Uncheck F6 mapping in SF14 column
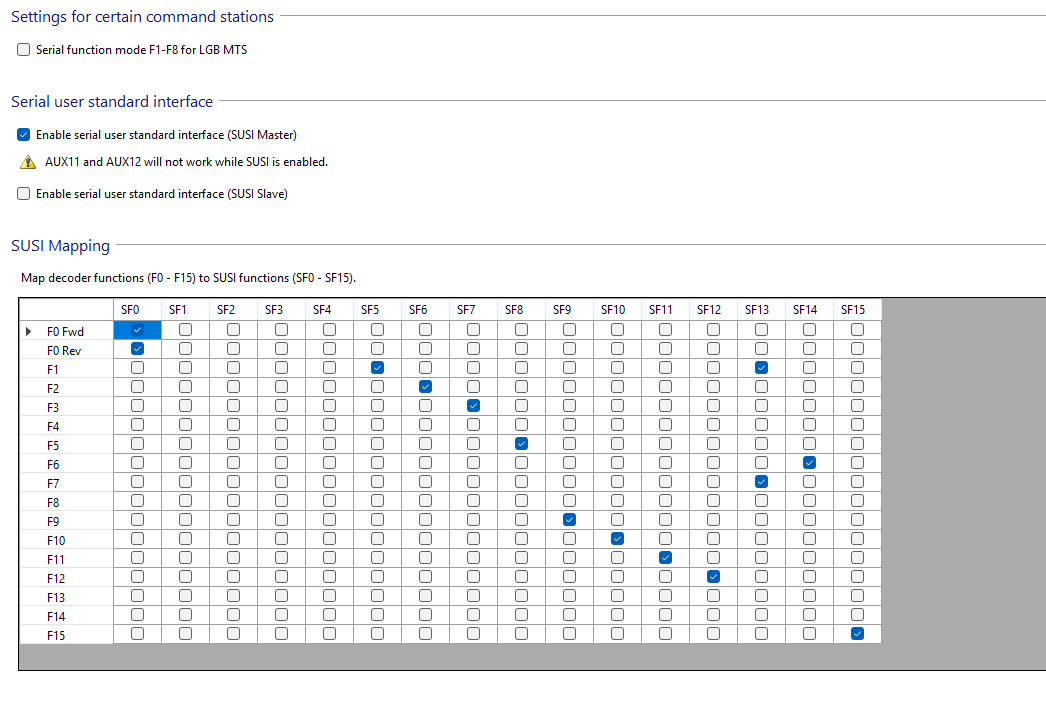 (809, 463)
